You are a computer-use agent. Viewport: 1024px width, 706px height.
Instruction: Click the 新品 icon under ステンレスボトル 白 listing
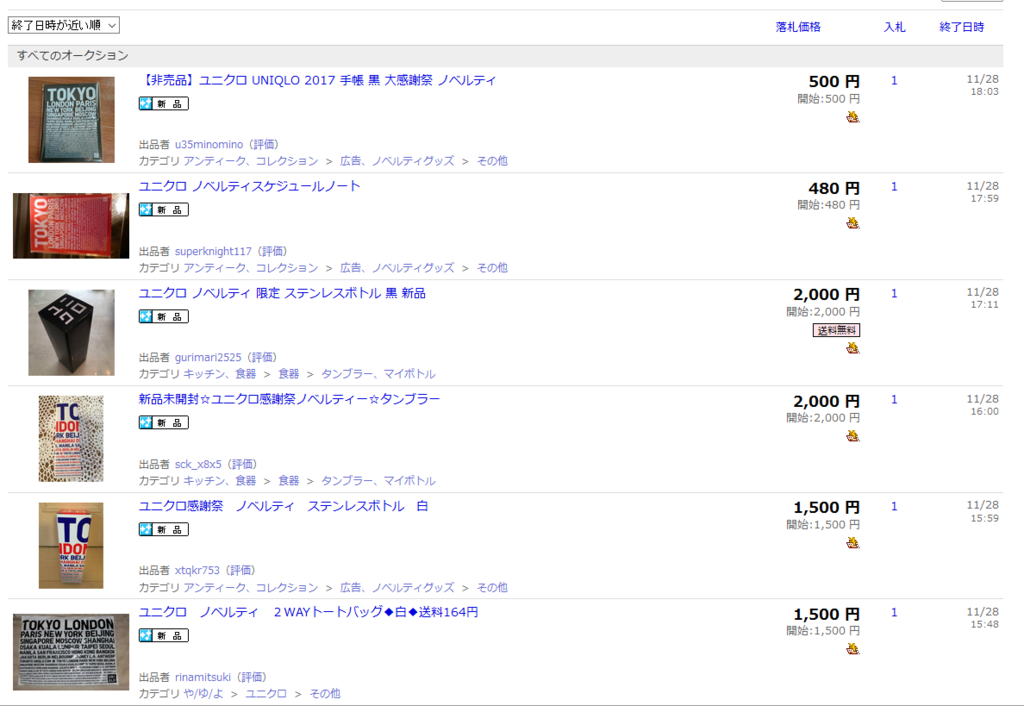(x=163, y=529)
